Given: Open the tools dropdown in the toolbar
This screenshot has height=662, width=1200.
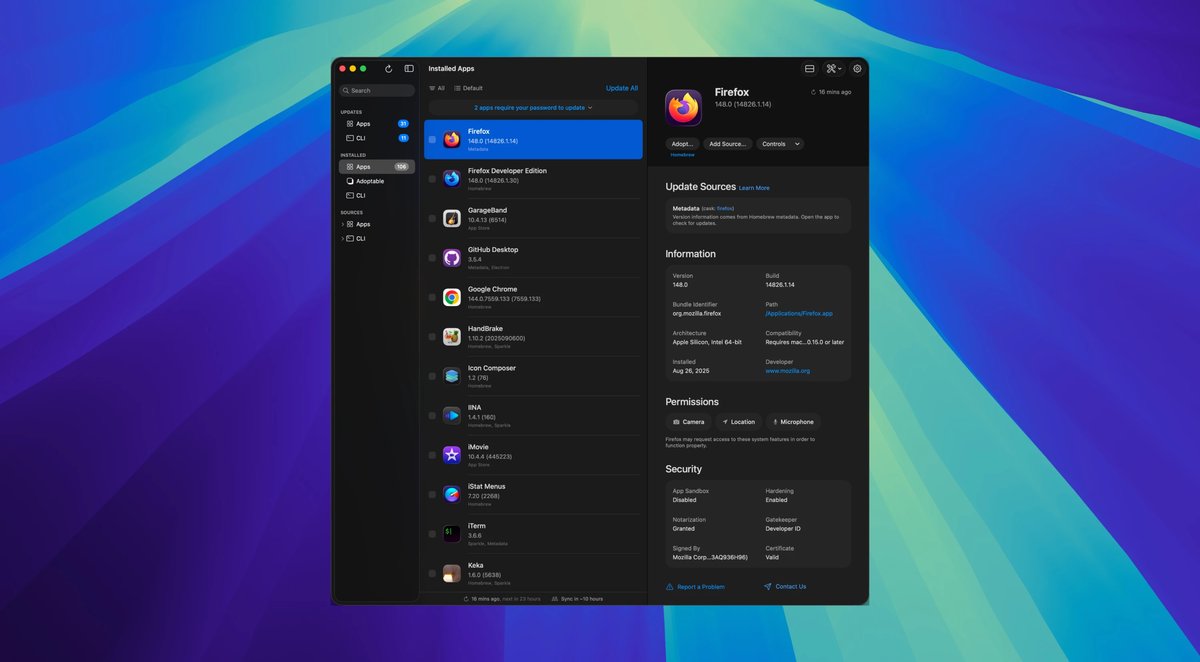Looking at the screenshot, I should click(x=833, y=69).
